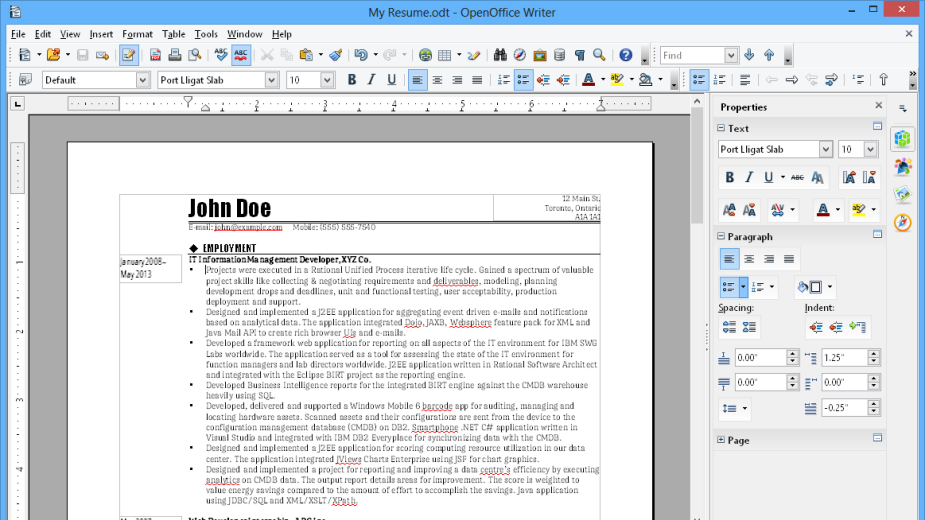Collapse the Paragraph section in Properties
This screenshot has height=520, width=925.
pyautogui.click(x=721, y=237)
